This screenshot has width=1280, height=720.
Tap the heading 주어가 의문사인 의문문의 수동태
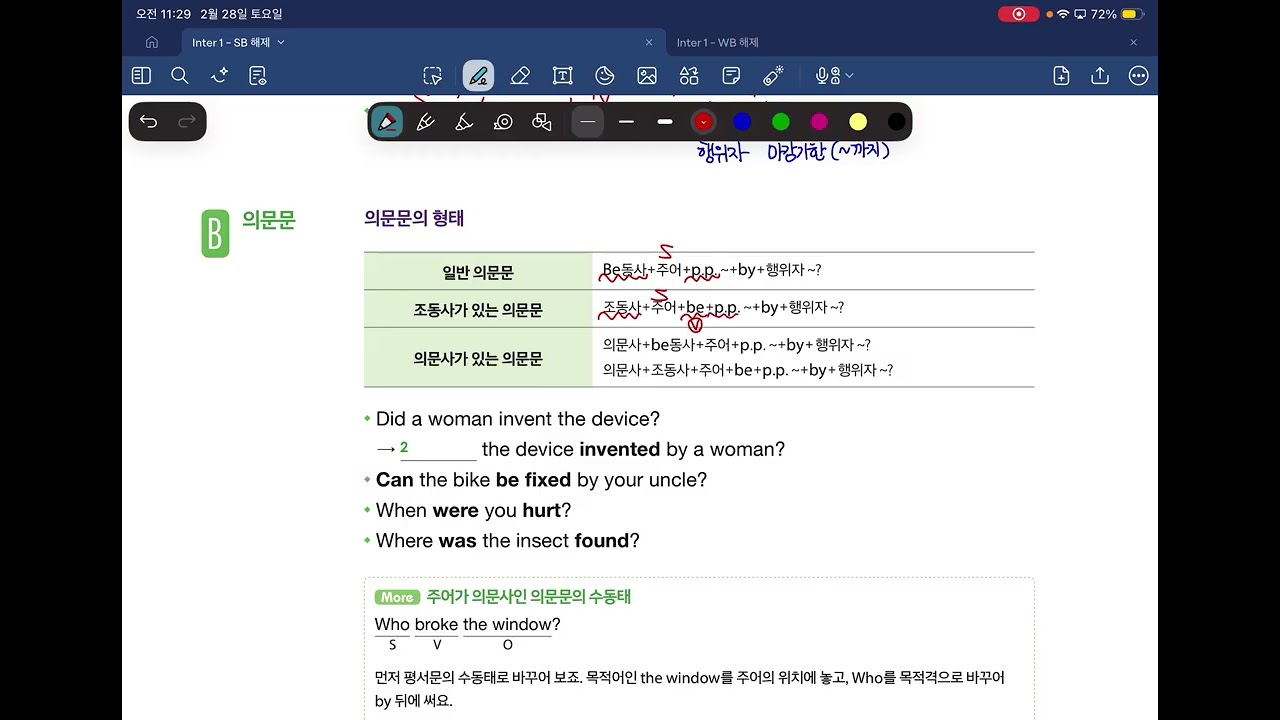tap(528, 597)
